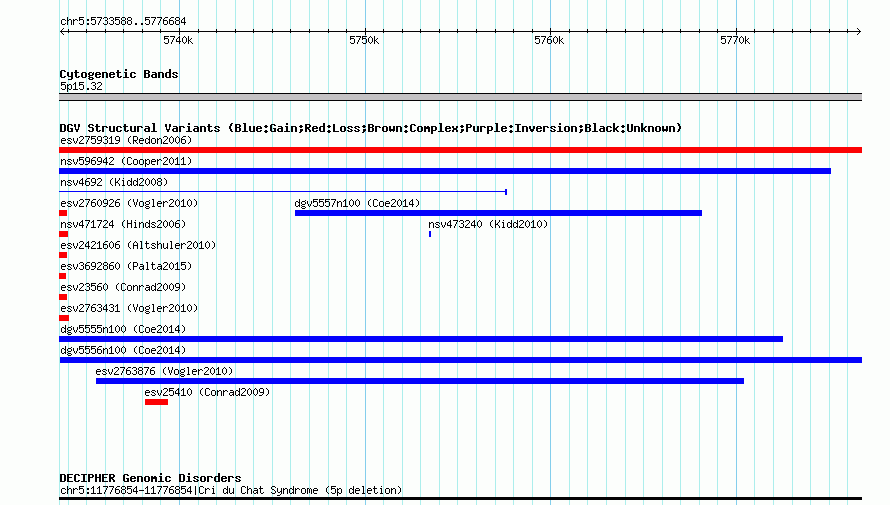Viewport: 890px width, 505px height.
Task: Select the 5p15.32 band label
Action: pos(81,86)
